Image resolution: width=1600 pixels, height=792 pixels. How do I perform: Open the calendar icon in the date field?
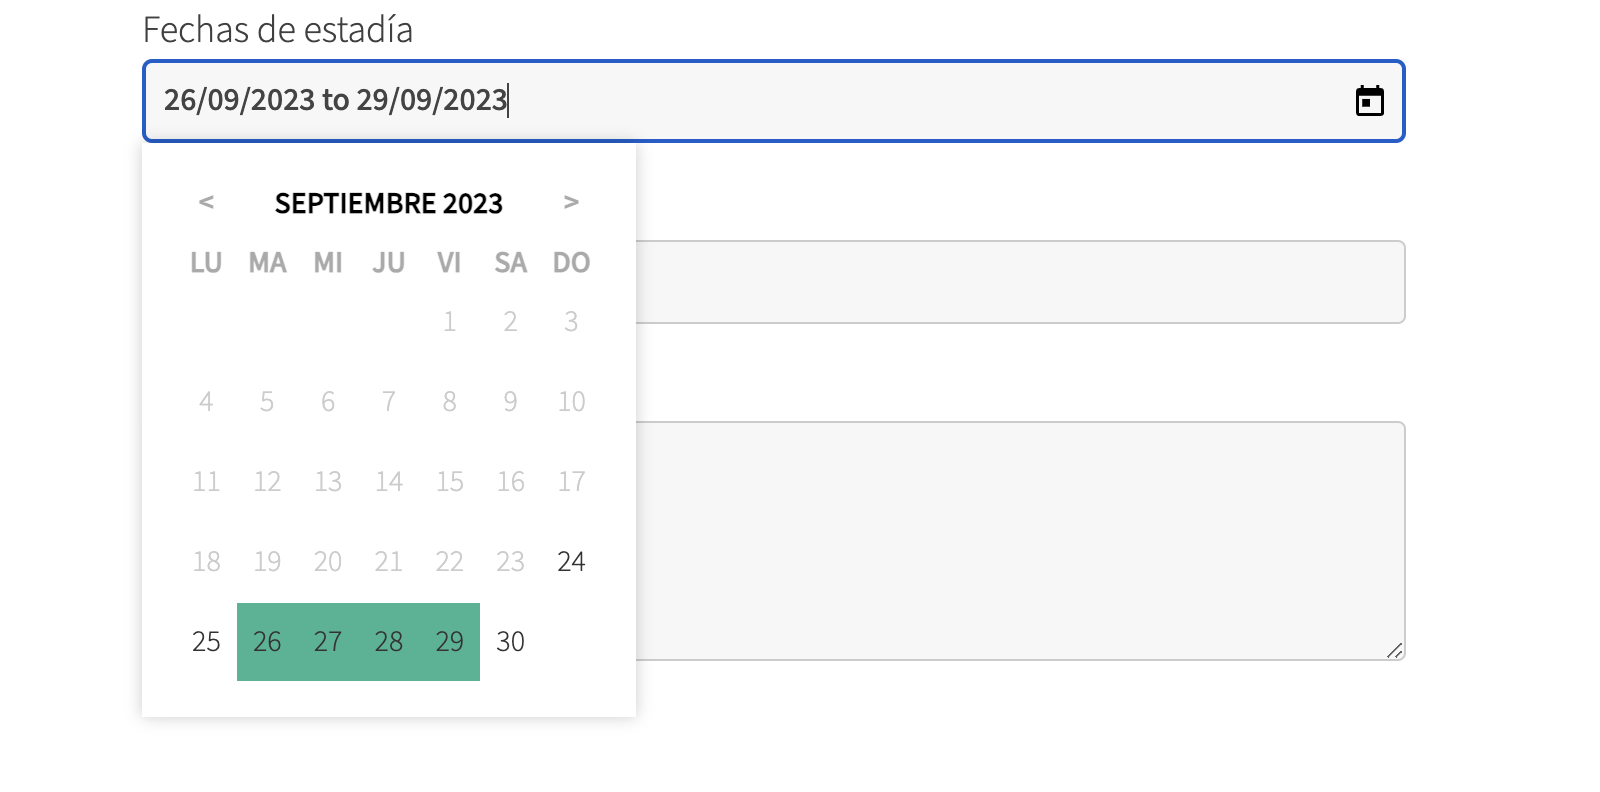click(x=1369, y=101)
